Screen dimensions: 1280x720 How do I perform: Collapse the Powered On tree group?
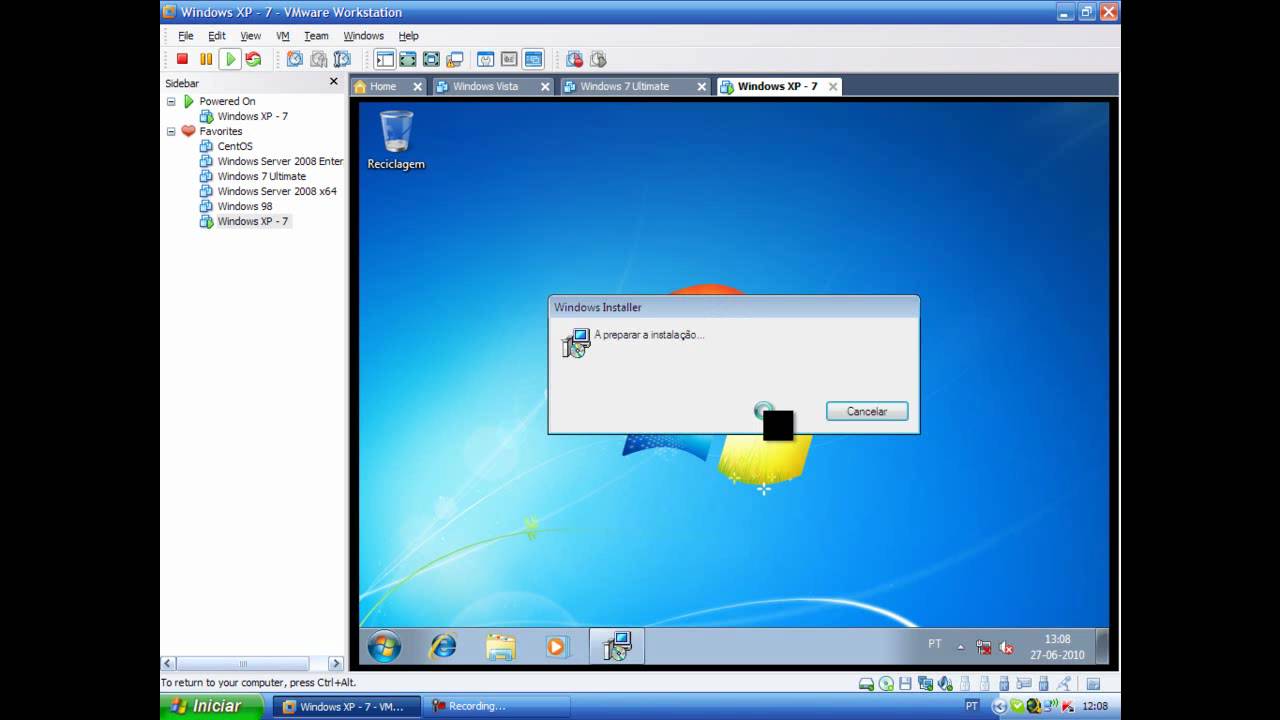(x=171, y=101)
